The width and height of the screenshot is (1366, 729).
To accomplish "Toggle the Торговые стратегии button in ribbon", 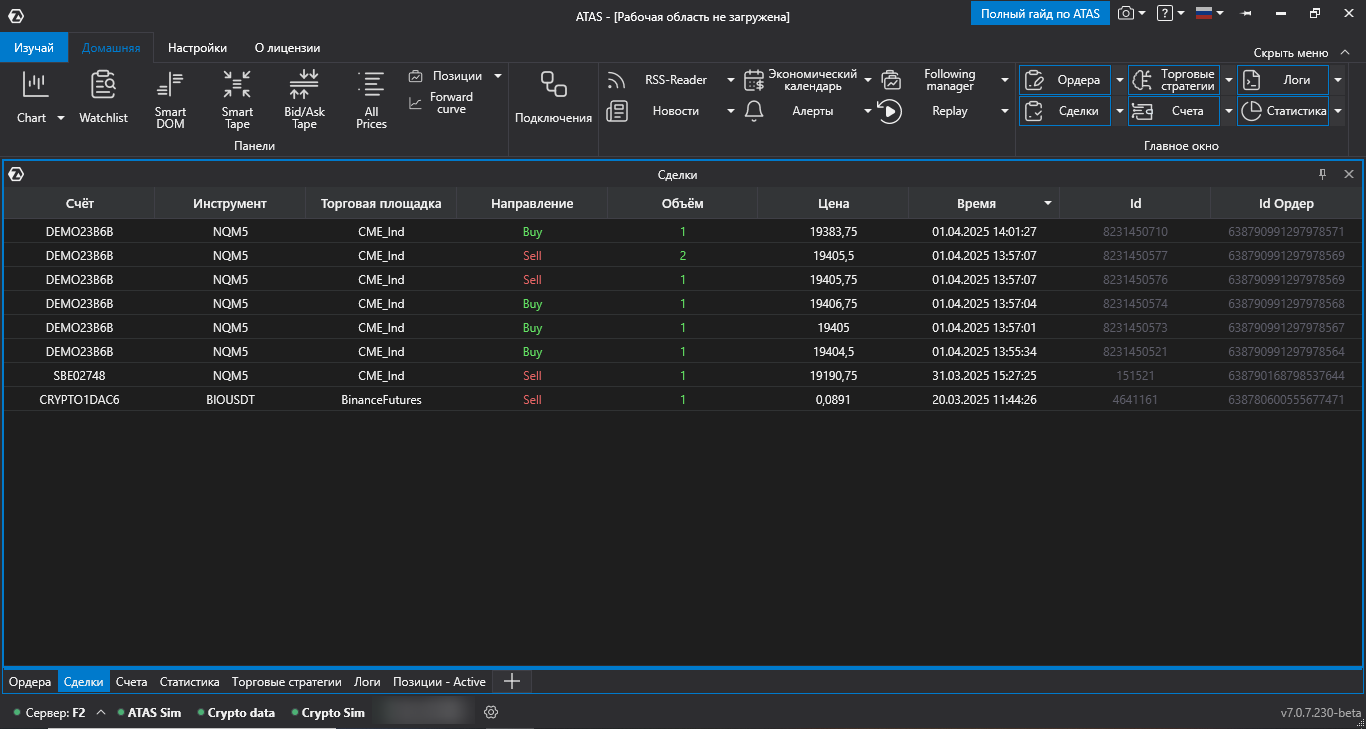I will coord(1174,80).
